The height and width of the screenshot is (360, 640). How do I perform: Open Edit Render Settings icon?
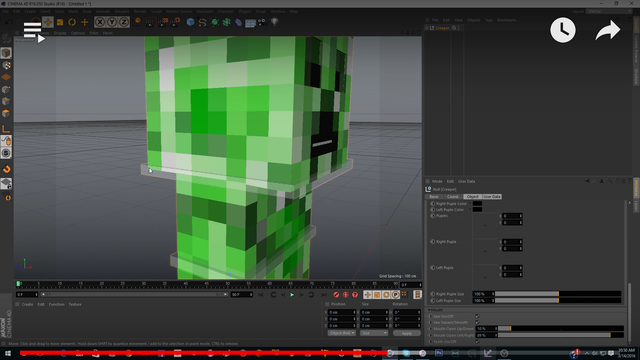coord(176,22)
